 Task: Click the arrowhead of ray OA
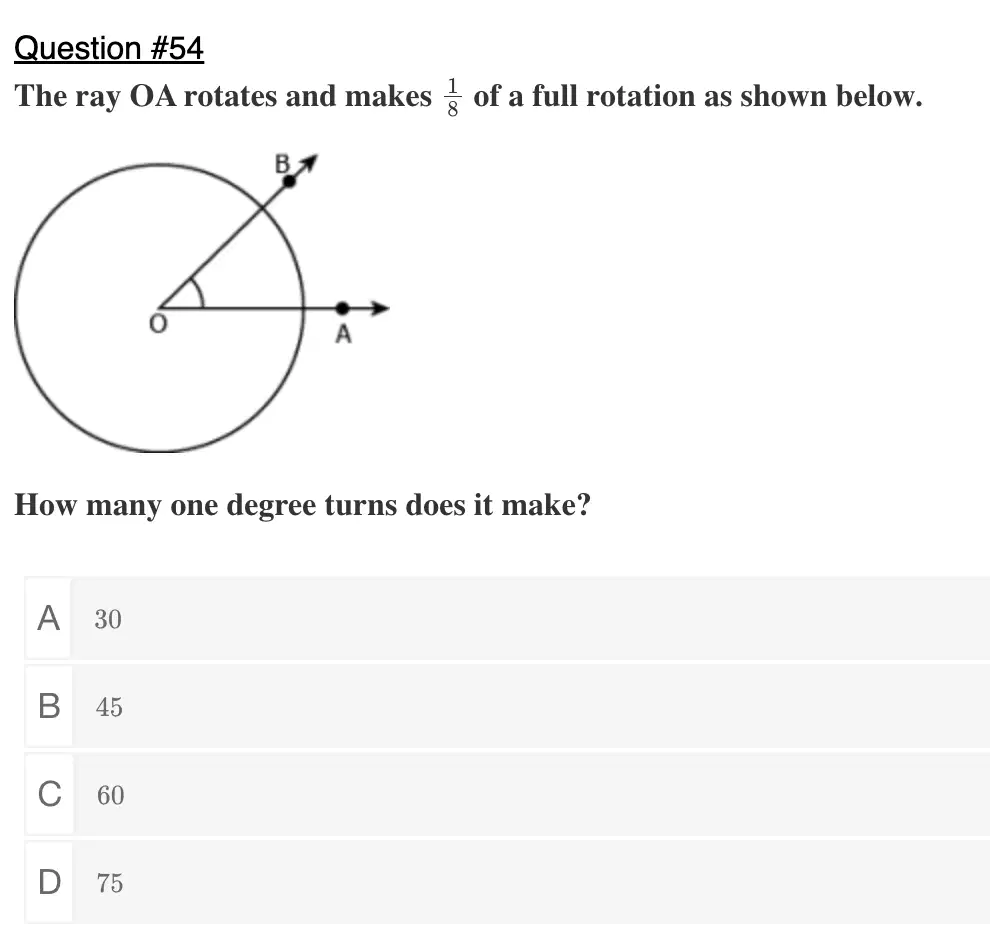coord(380,308)
